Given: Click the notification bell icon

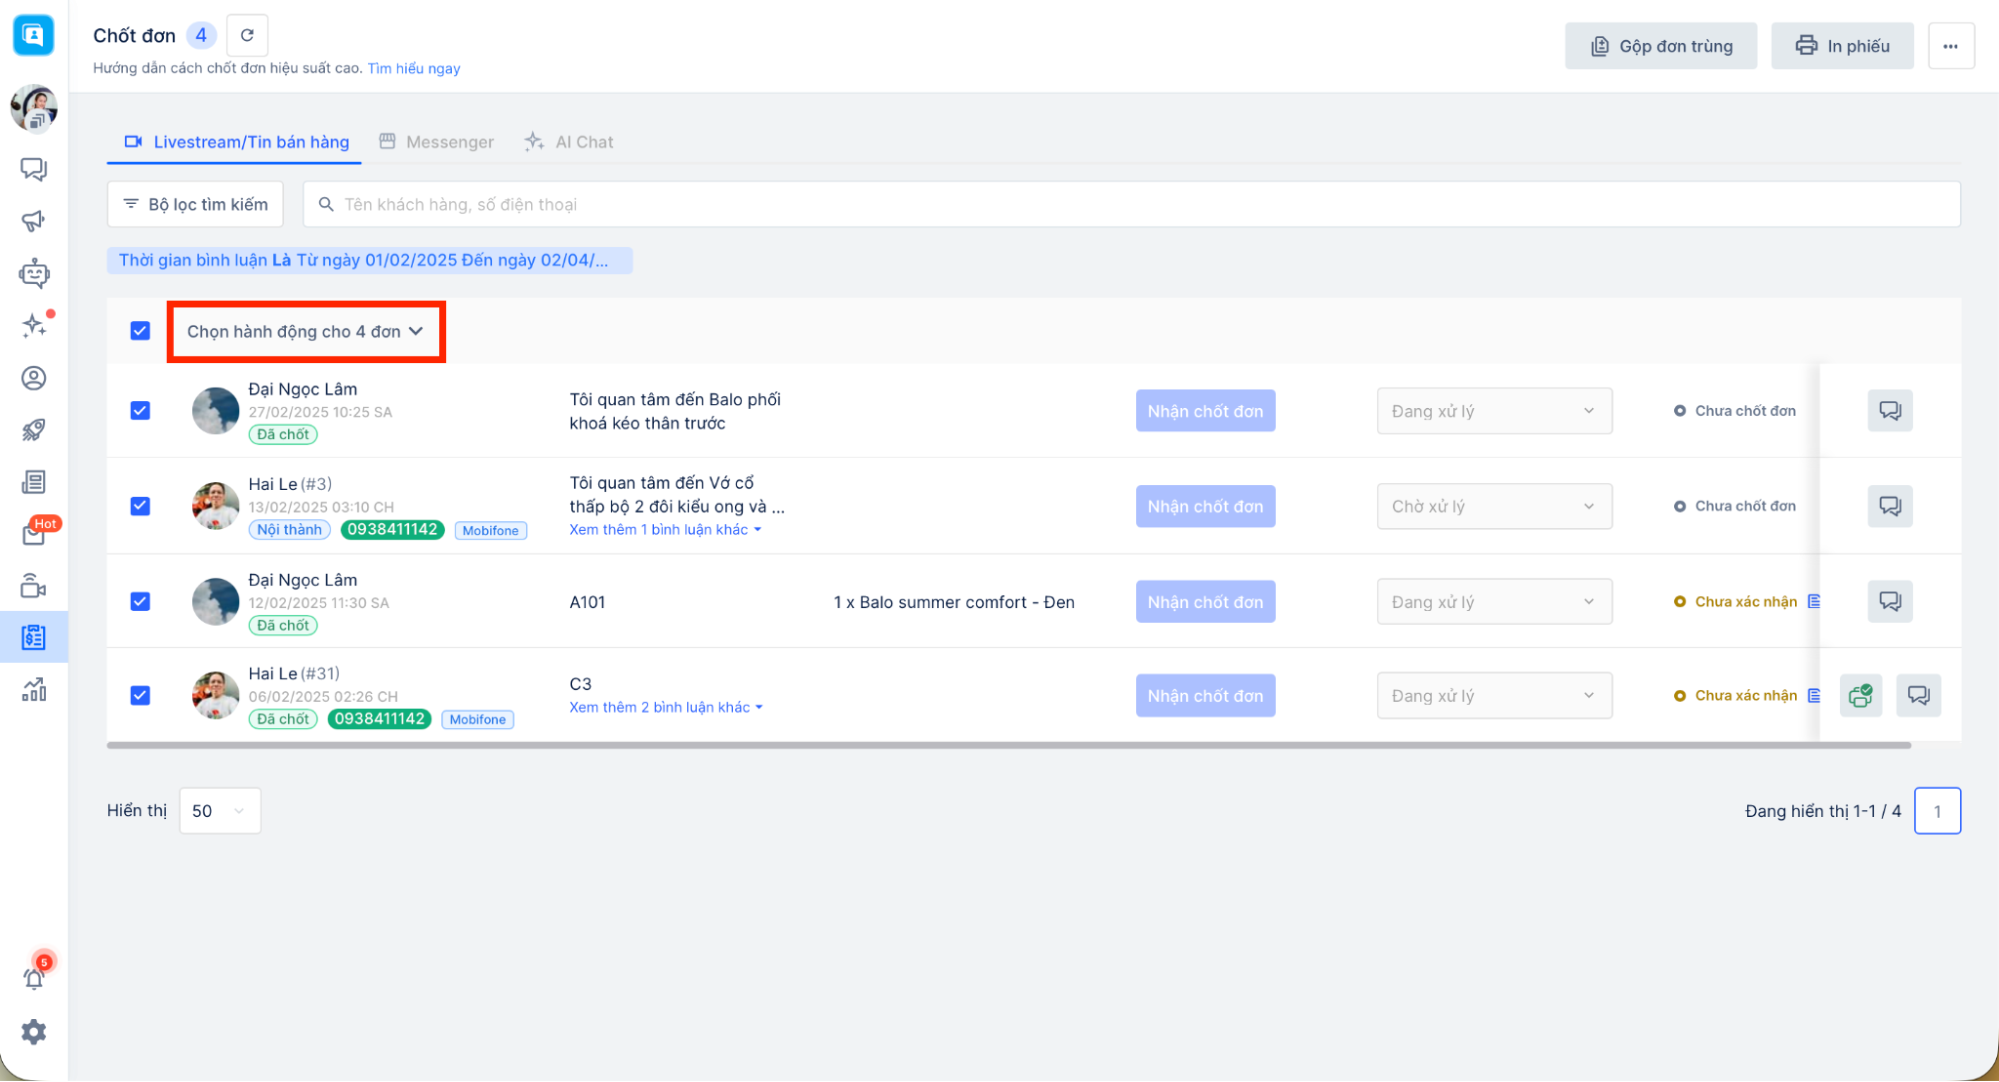Looking at the screenshot, I should pyautogui.click(x=34, y=979).
